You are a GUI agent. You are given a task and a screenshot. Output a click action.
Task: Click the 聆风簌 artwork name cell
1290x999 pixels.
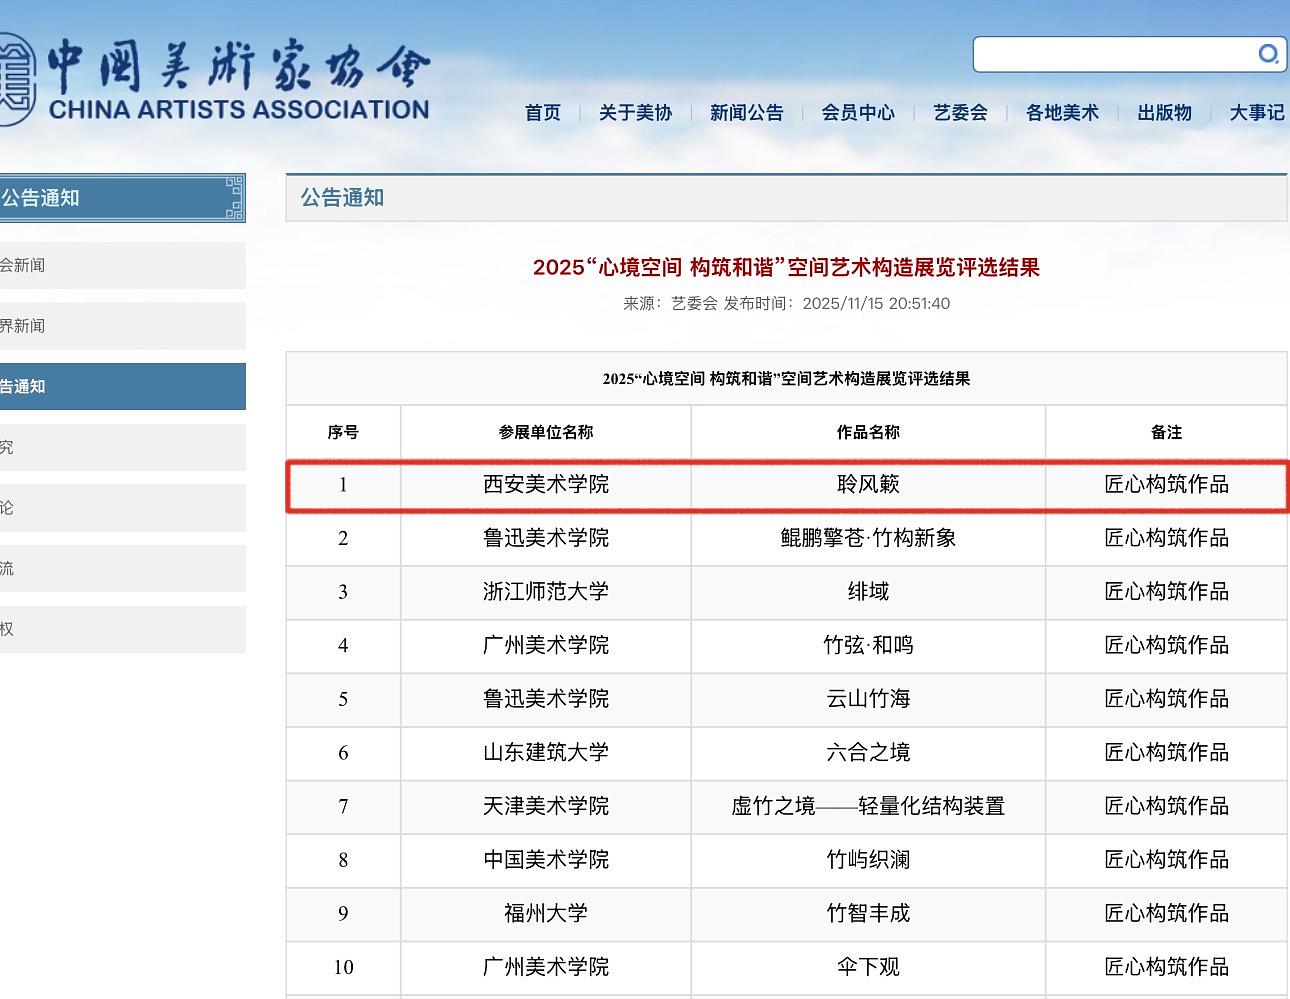click(x=868, y=485)
